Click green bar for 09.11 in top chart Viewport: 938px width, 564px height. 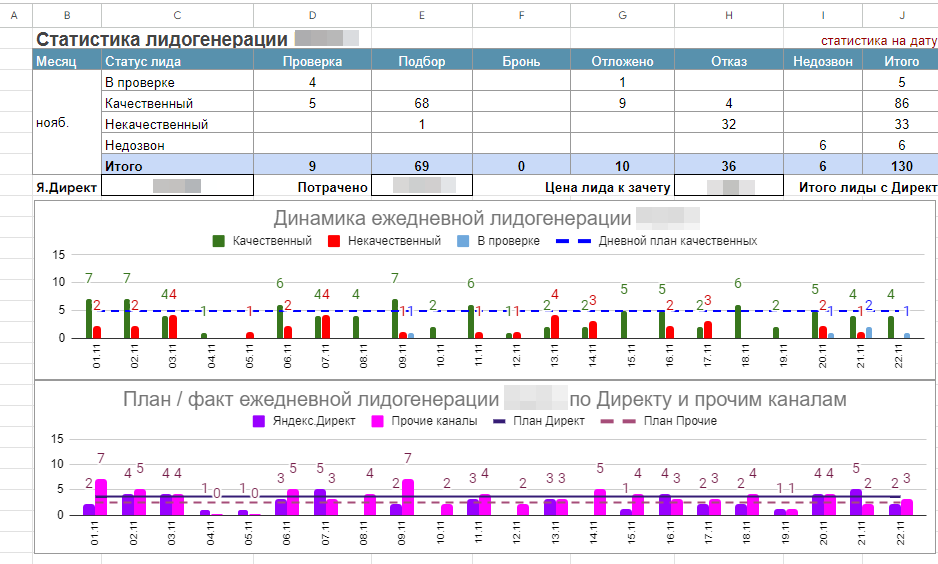point(395,319)
